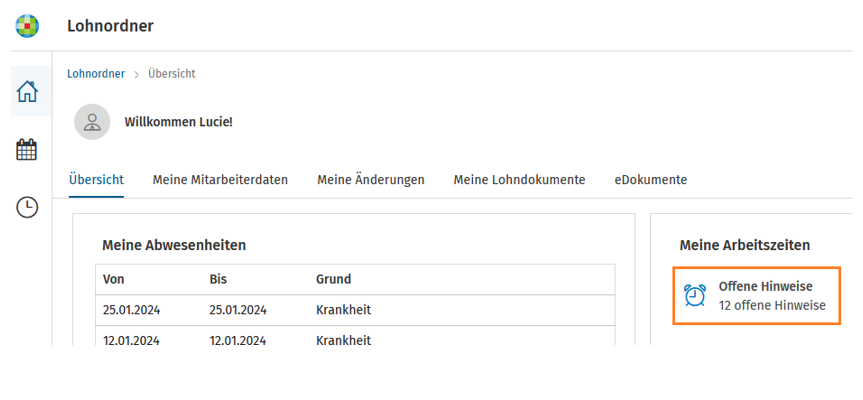
Task: Click the 12 offene Hinweise text
Action: [x=772, y=305]
